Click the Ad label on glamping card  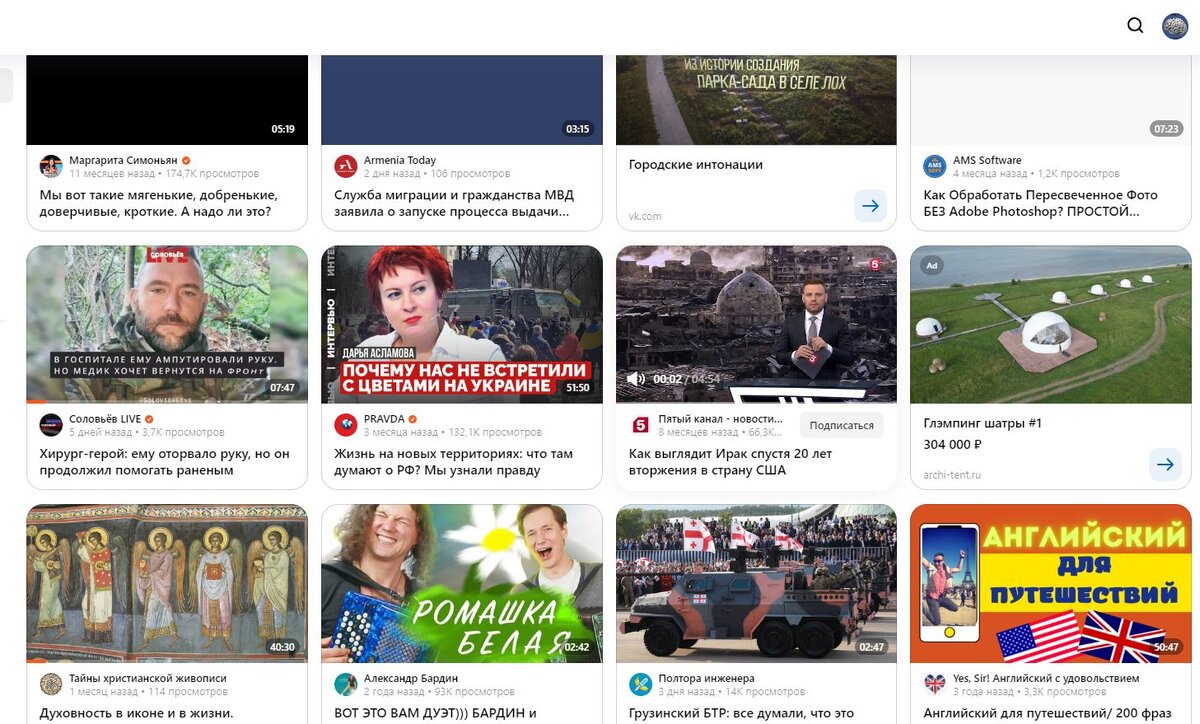tap(932, 266)
